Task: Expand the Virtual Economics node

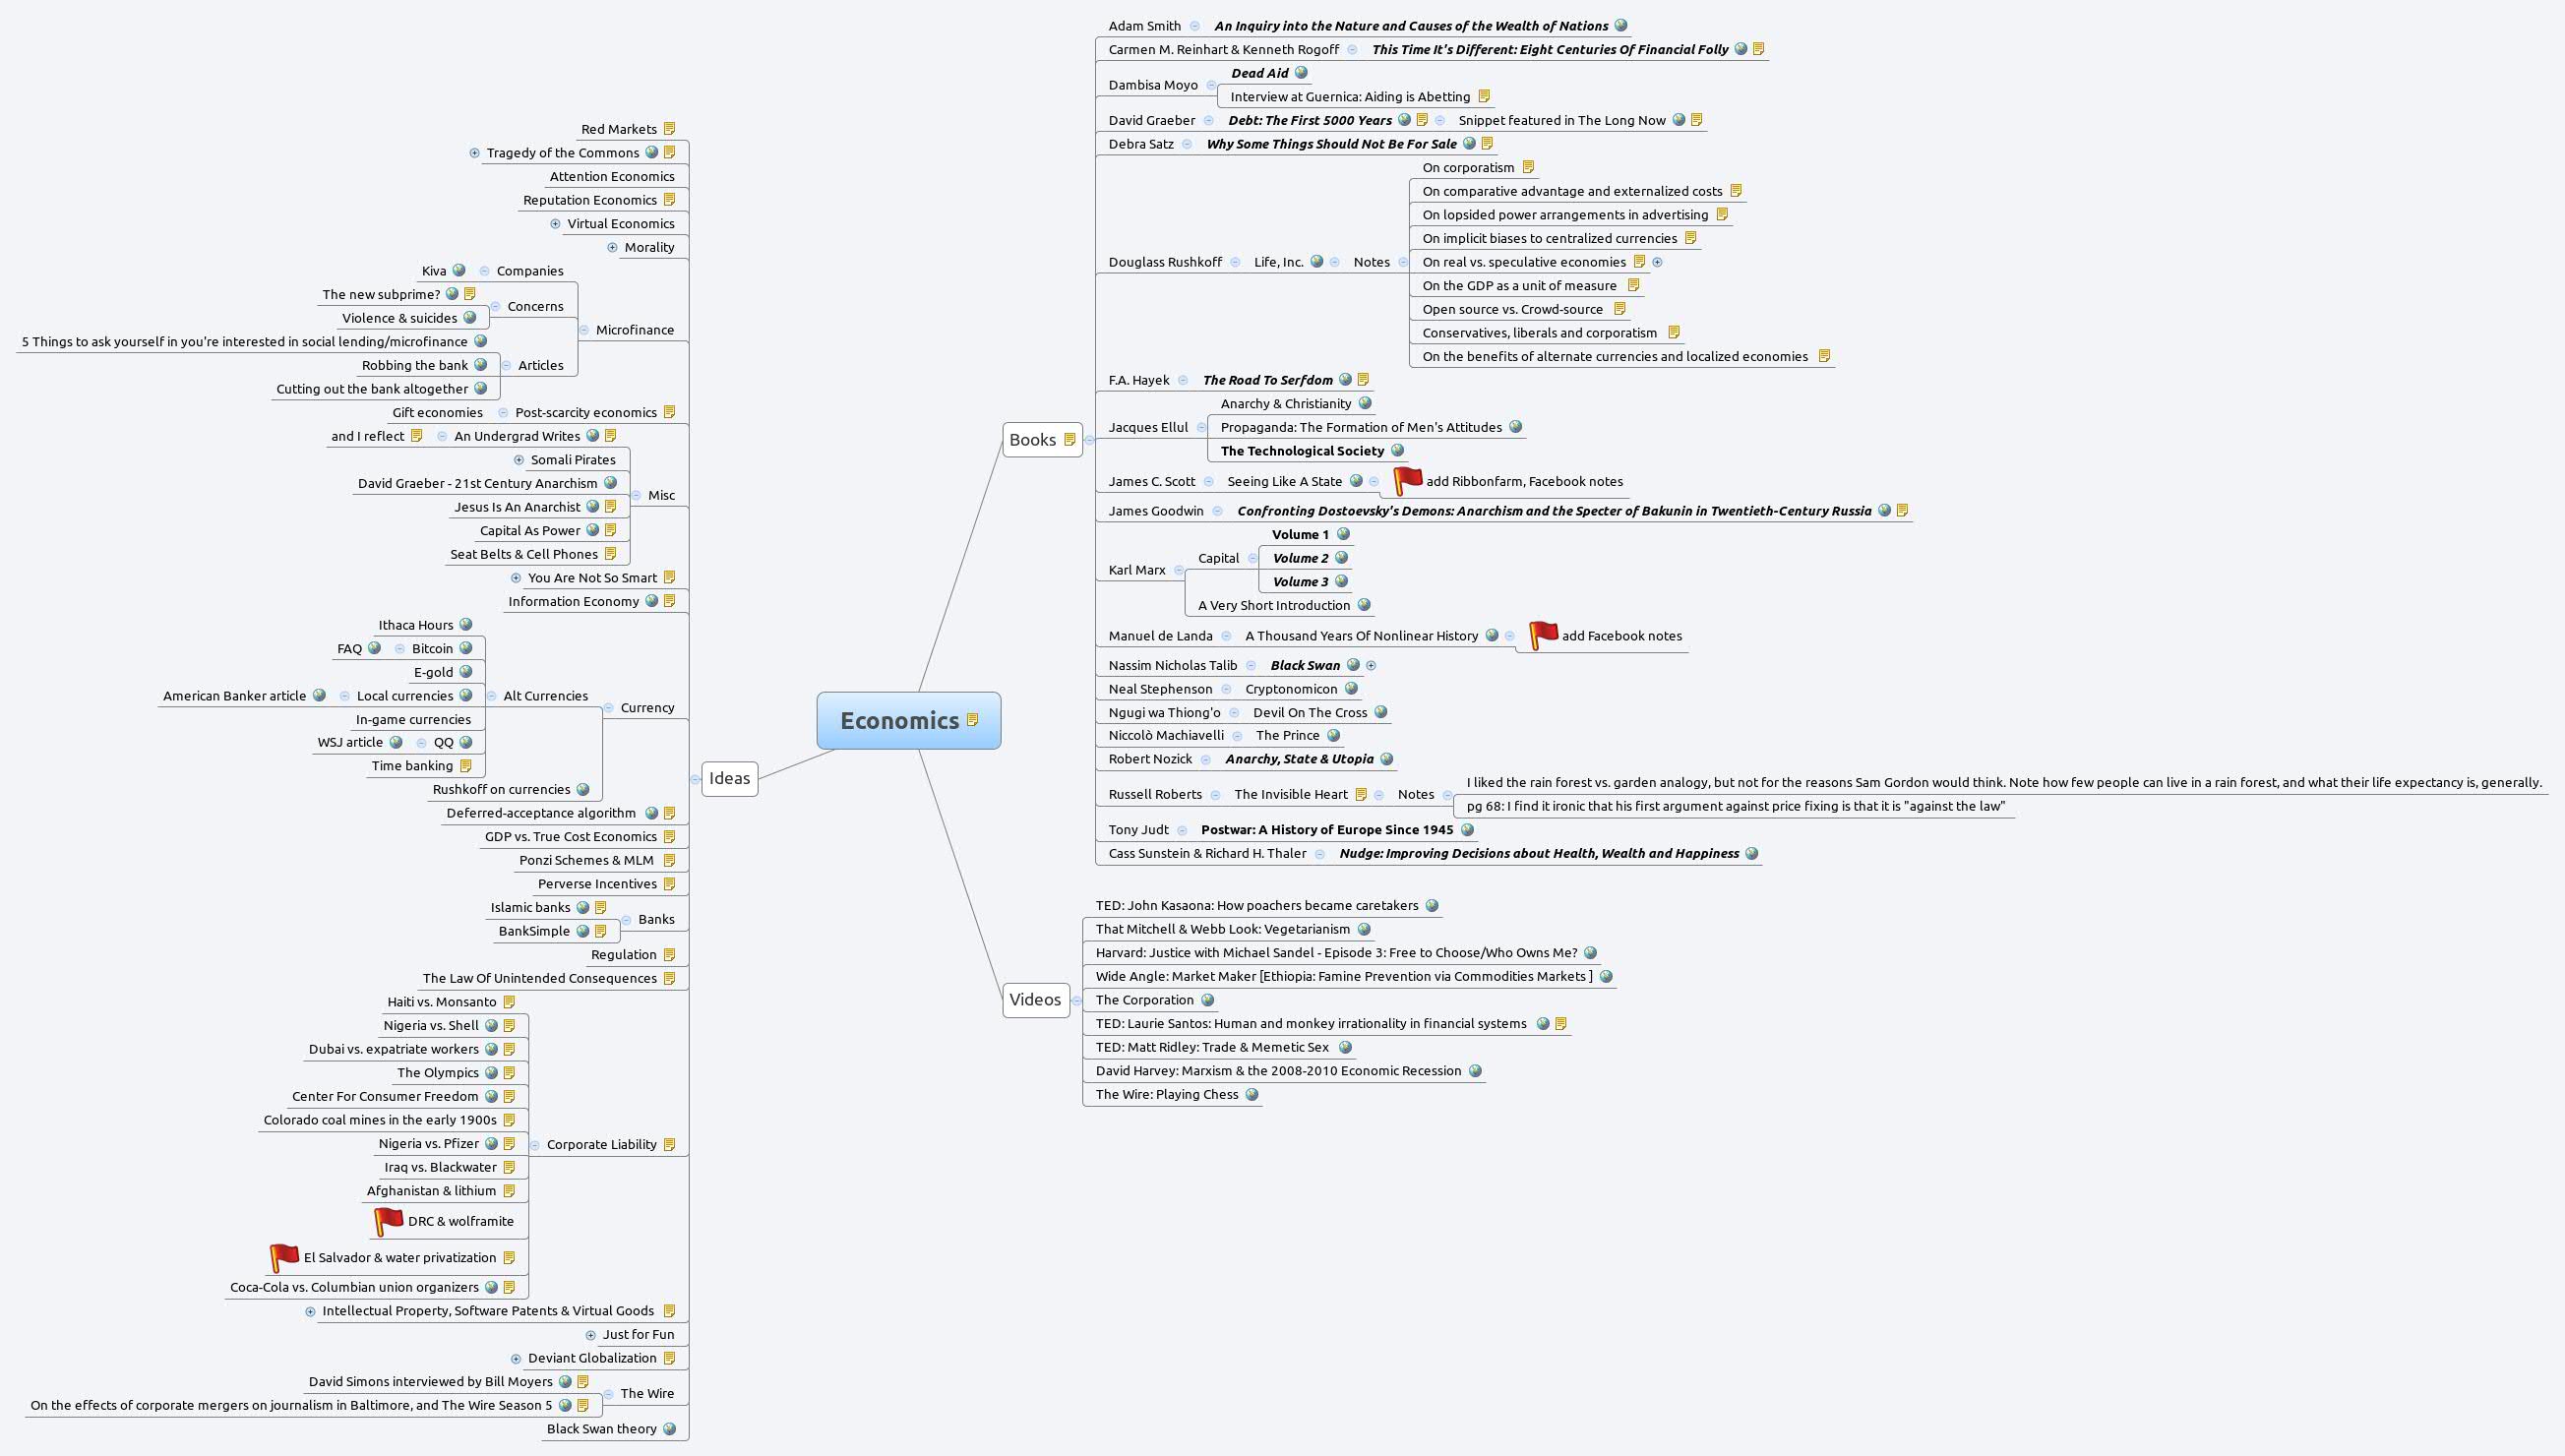Action: point(557,223)
